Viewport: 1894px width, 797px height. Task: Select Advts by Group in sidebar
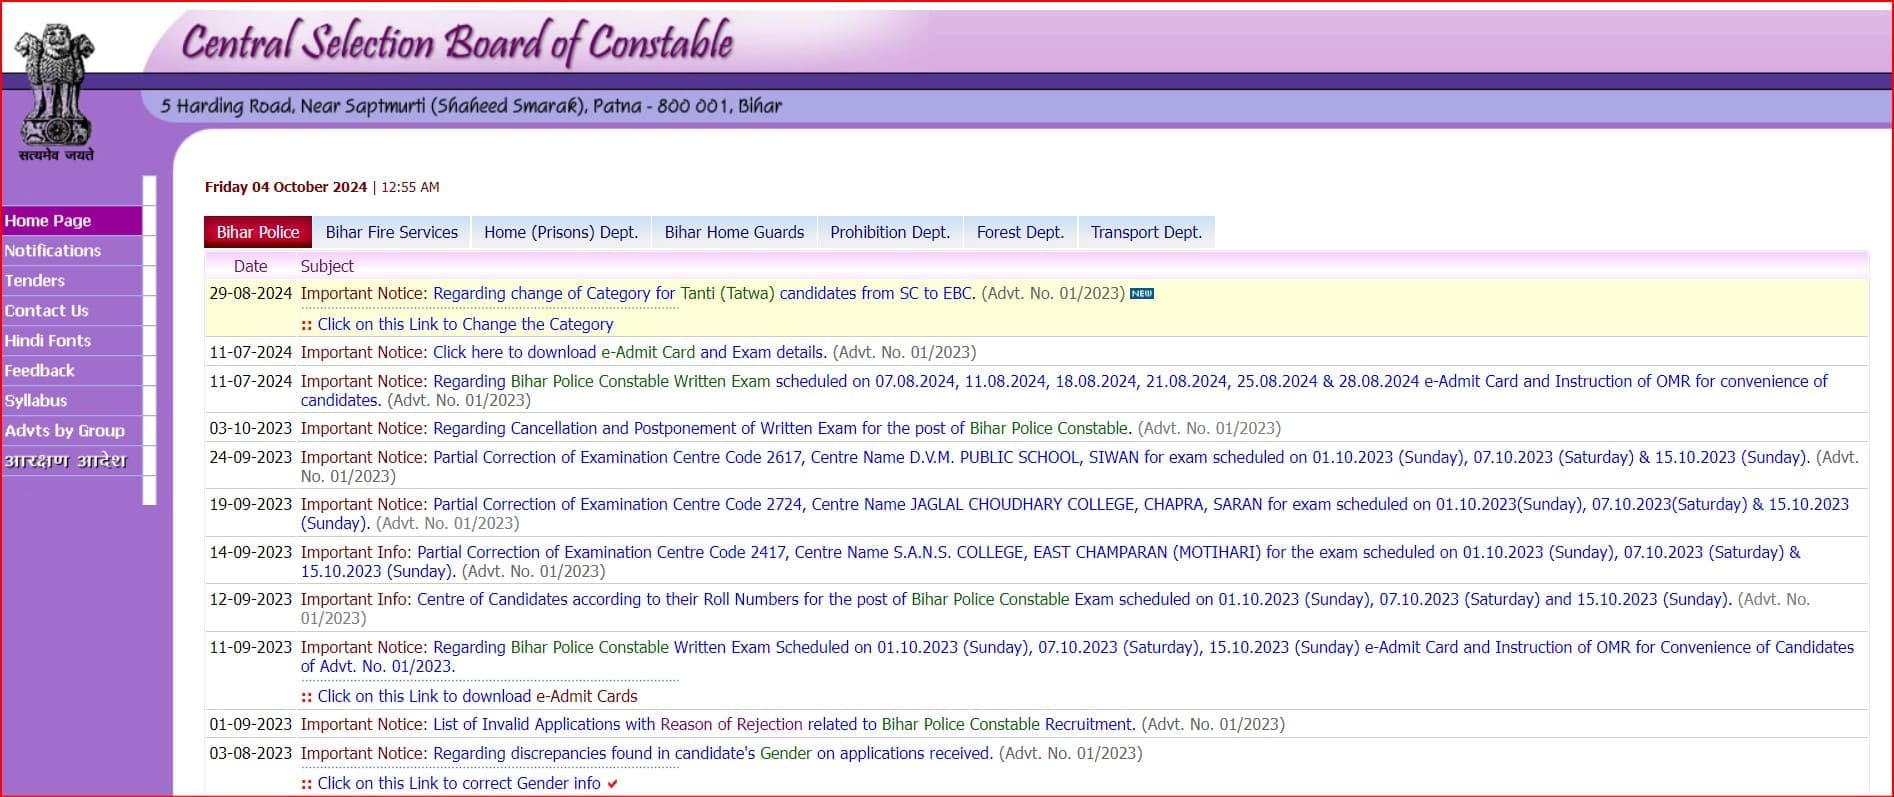pyautogui.click(x=72, y=430)
